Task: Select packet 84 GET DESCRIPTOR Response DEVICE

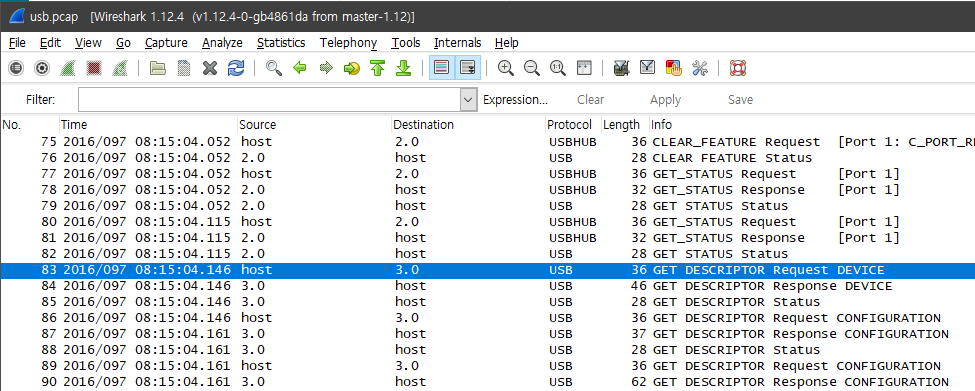Action: click(488, 286)
